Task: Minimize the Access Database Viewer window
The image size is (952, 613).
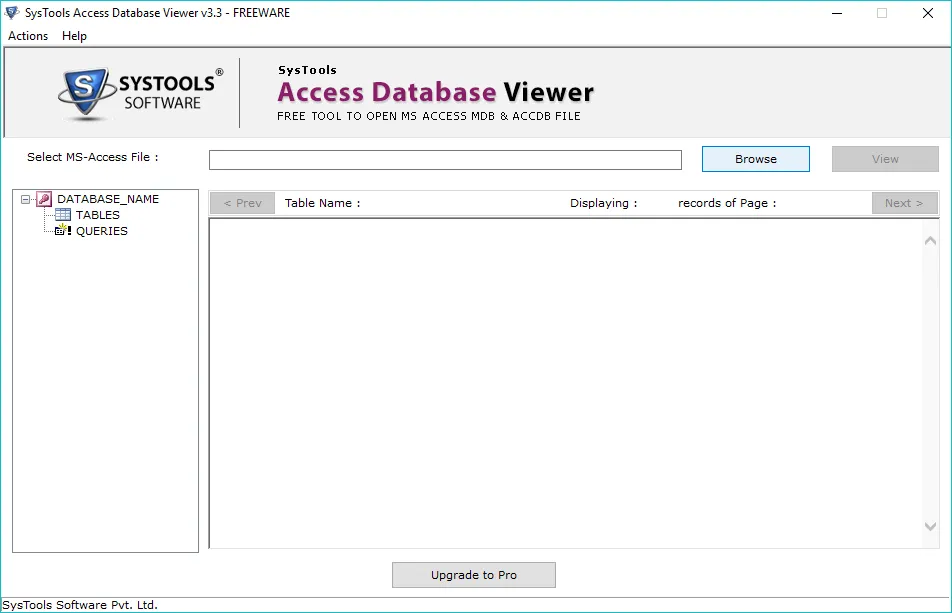Action: (837, 13)
